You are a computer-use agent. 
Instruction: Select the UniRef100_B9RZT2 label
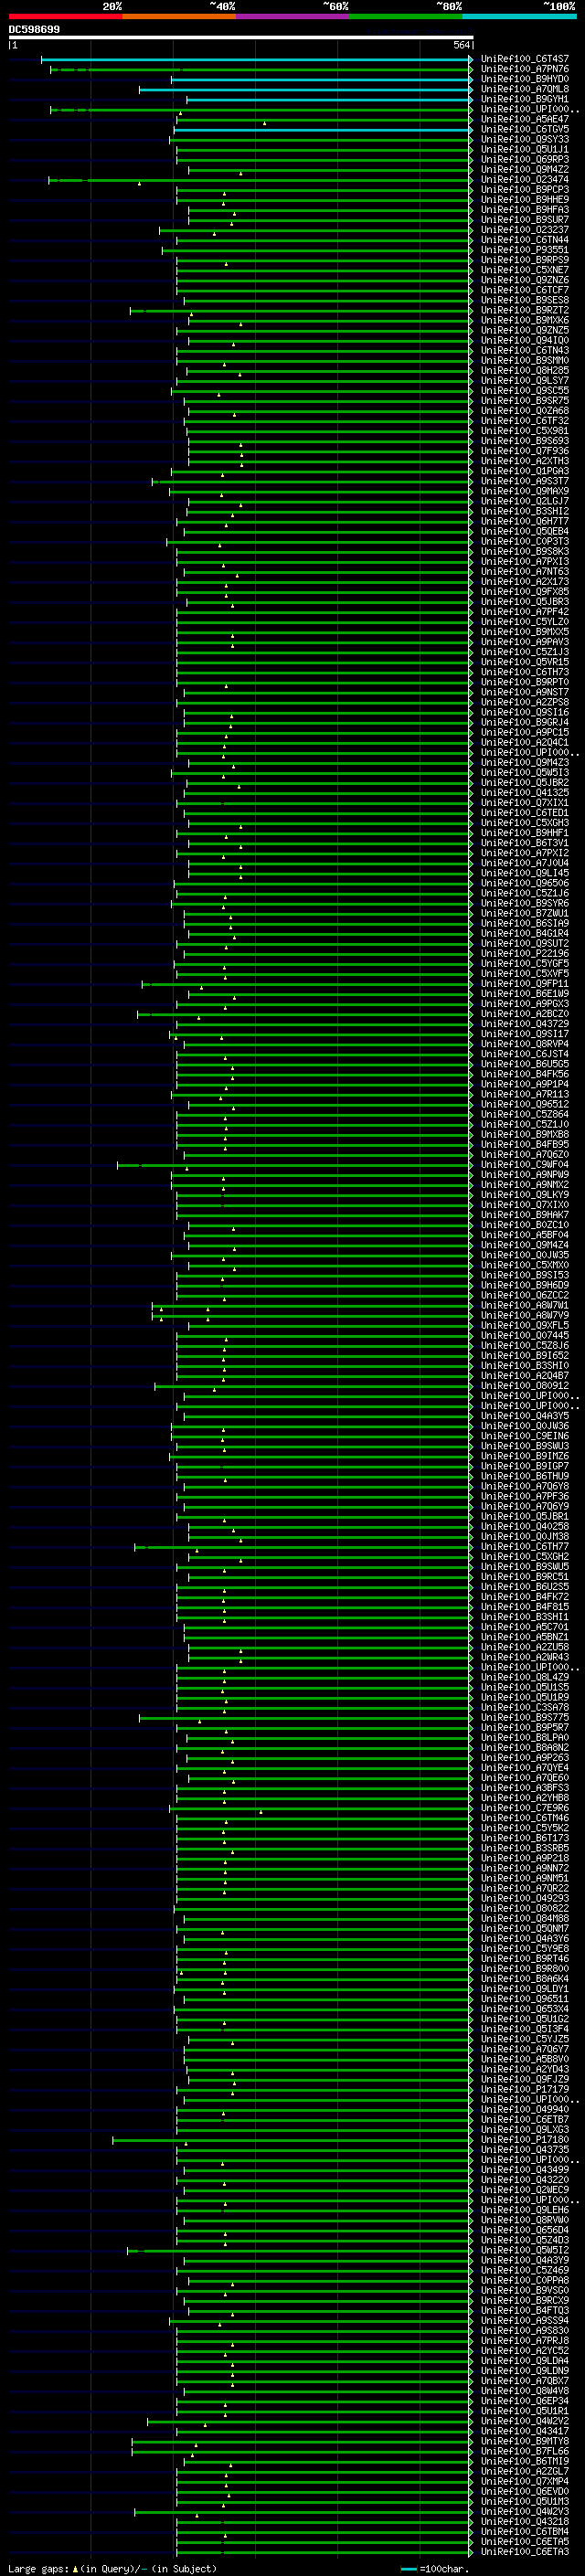coord(525,310)
